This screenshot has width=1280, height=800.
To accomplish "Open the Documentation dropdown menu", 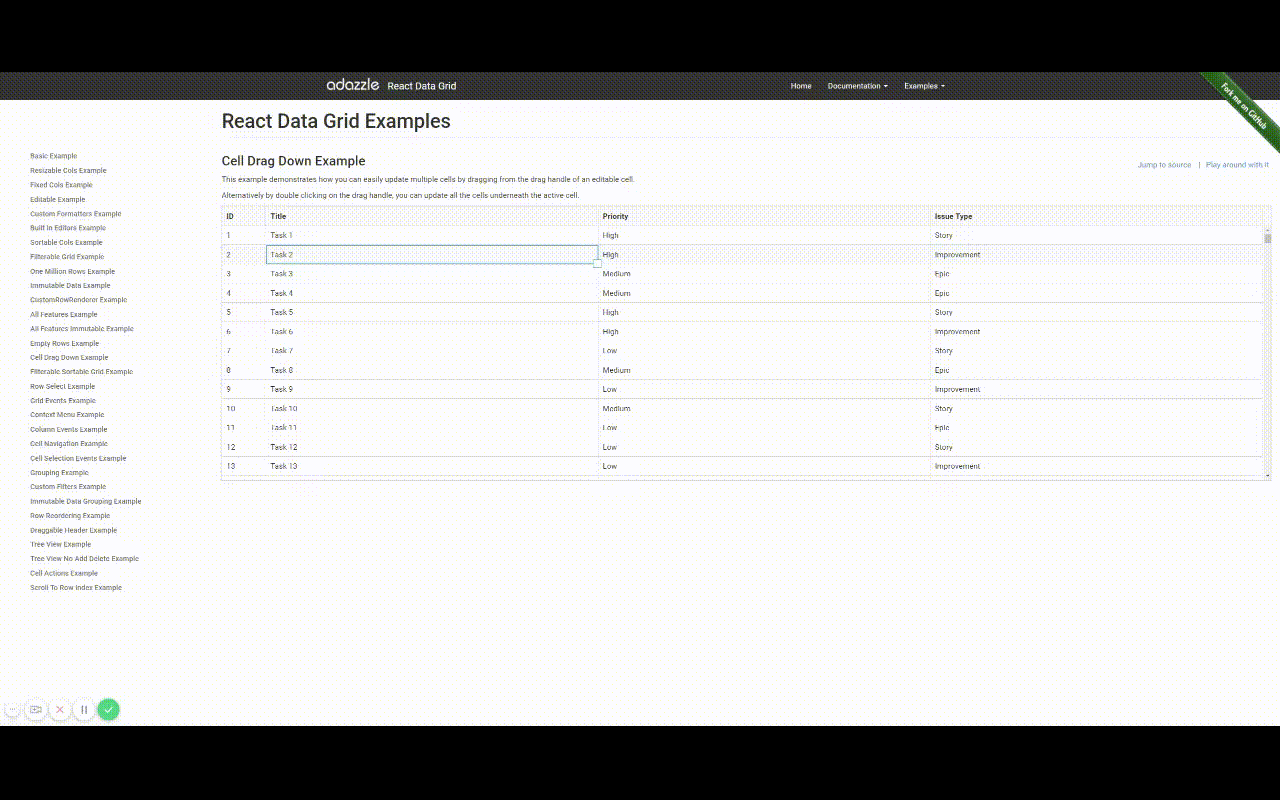I will [857, 86].
